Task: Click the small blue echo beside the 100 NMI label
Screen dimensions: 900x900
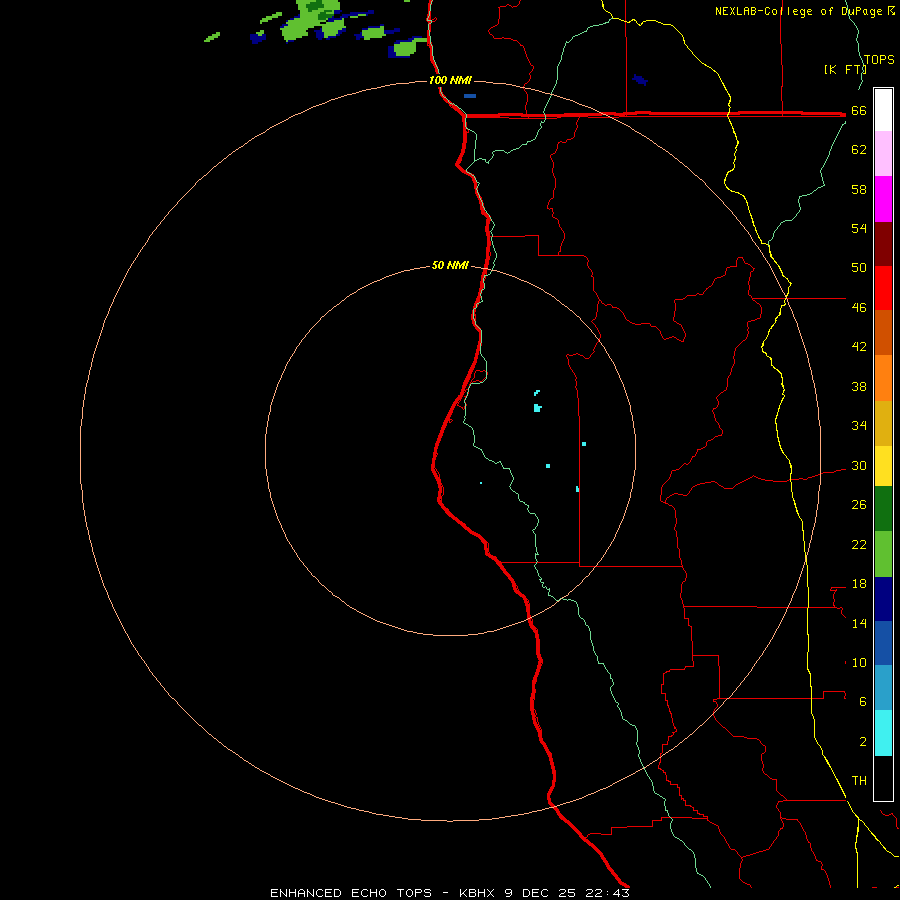Action: [470, 96]
